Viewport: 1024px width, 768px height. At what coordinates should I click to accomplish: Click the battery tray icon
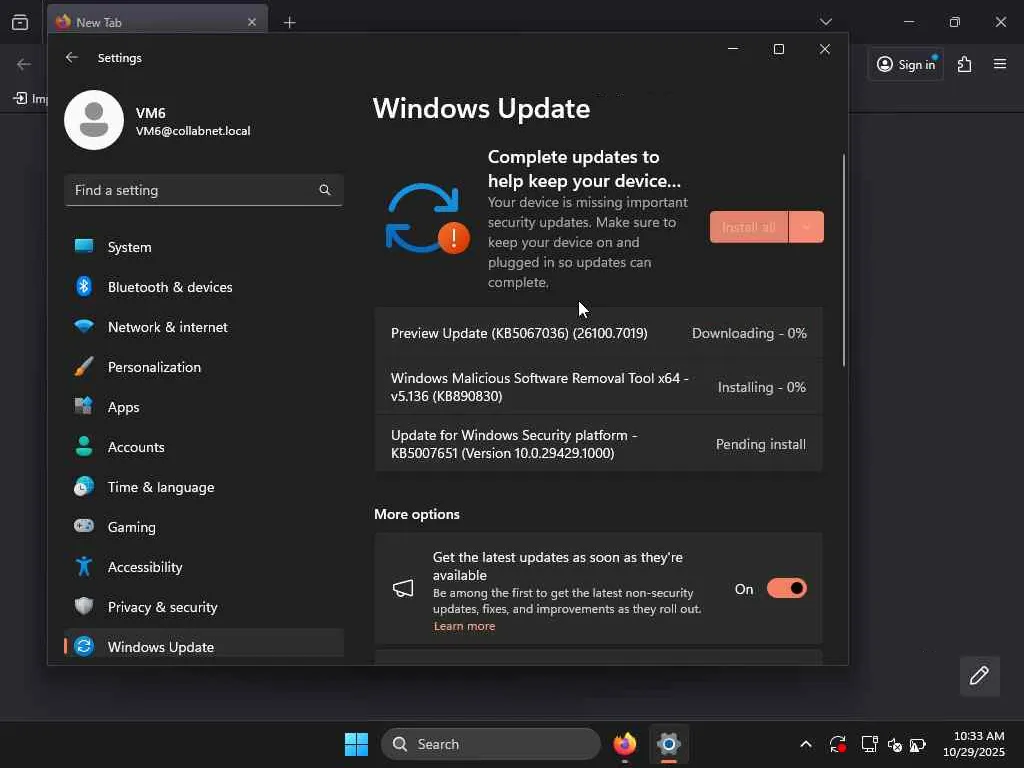[x=918, y=744]
